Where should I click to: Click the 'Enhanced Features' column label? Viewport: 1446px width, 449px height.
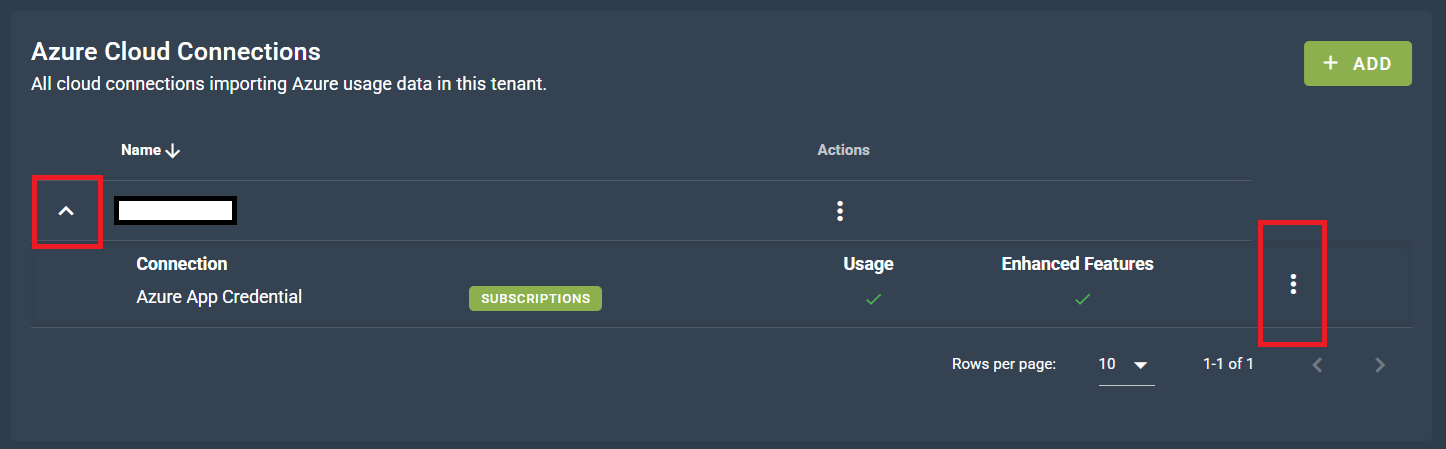click(x=1077, y=264)
